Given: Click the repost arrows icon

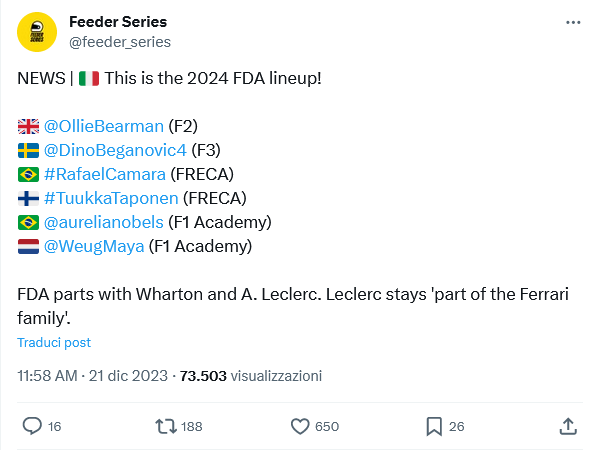Looking at the screenshot, I should (166, 426).
